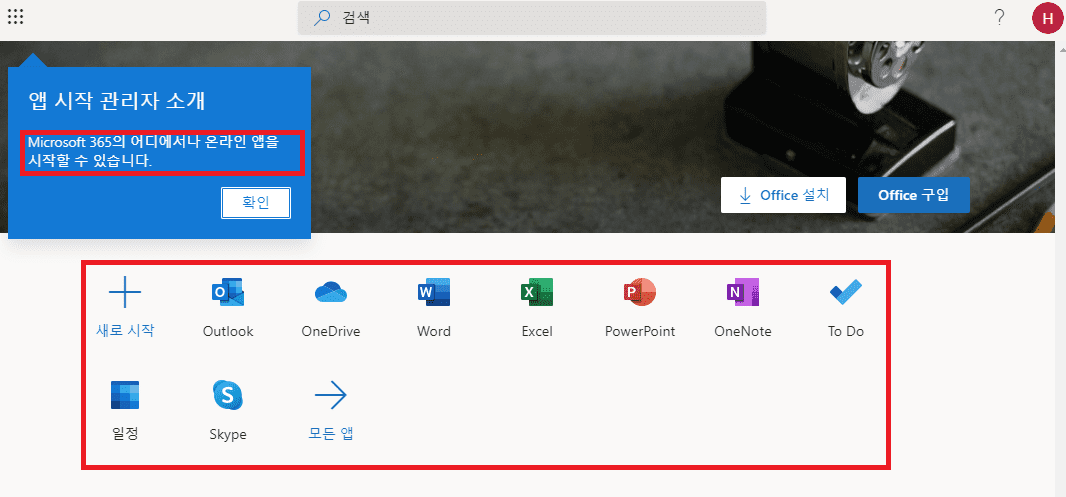Confirm the tooltip with 확인 button
Viewport: 1066px width, 497px height.
(256, 203)
